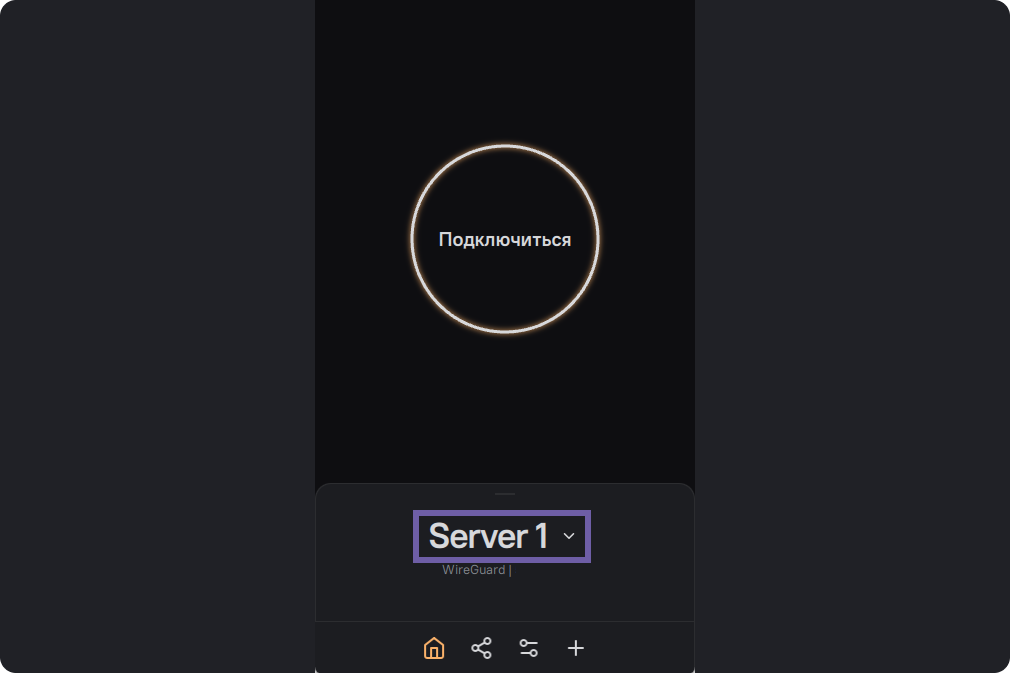1010x673 pixels.
Task: Switch to the Settings navigation tab
Action: click(x=529, y=648)
